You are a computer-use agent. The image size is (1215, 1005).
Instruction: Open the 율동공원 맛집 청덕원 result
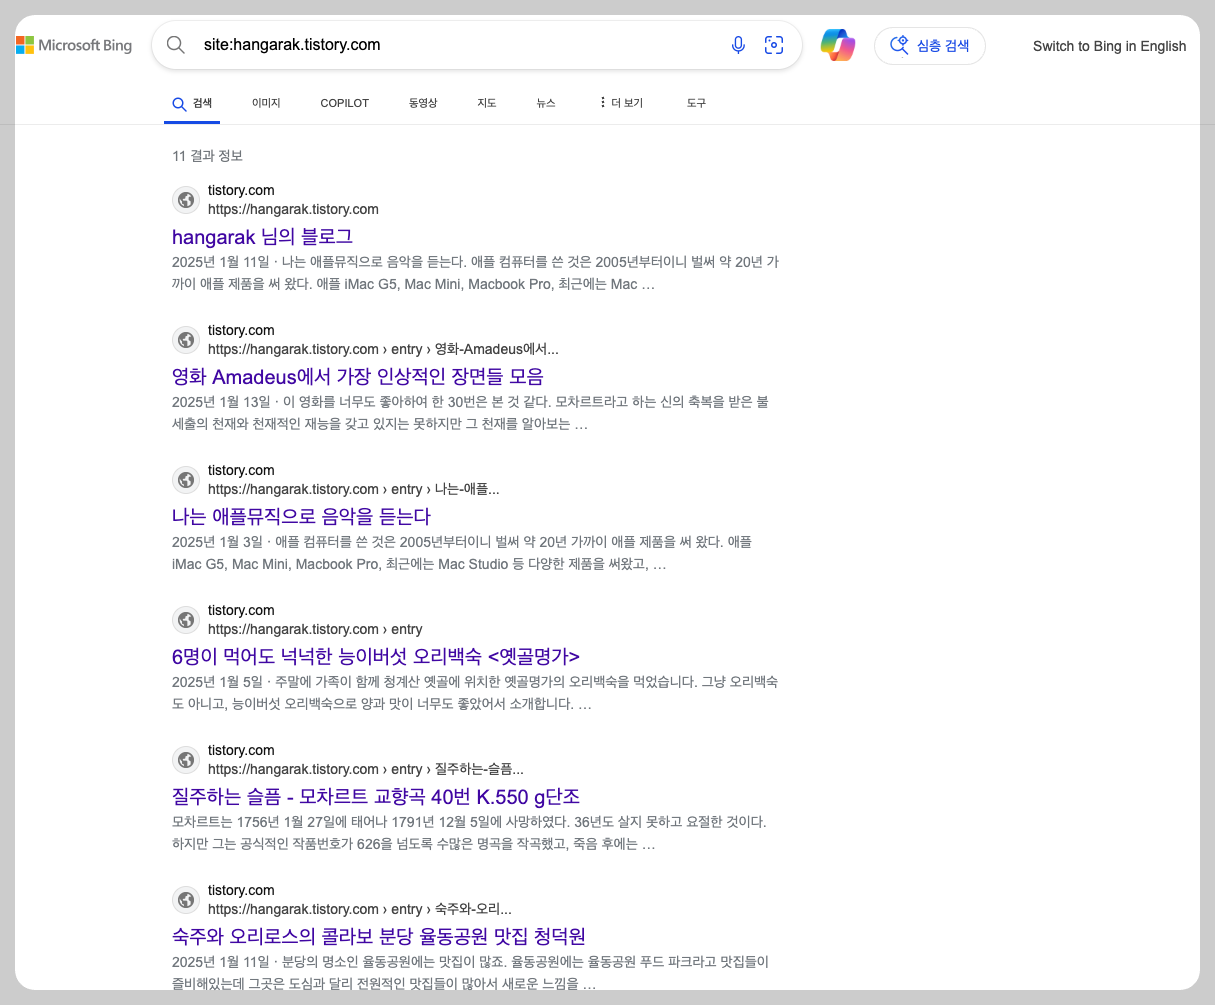point(379,937)
